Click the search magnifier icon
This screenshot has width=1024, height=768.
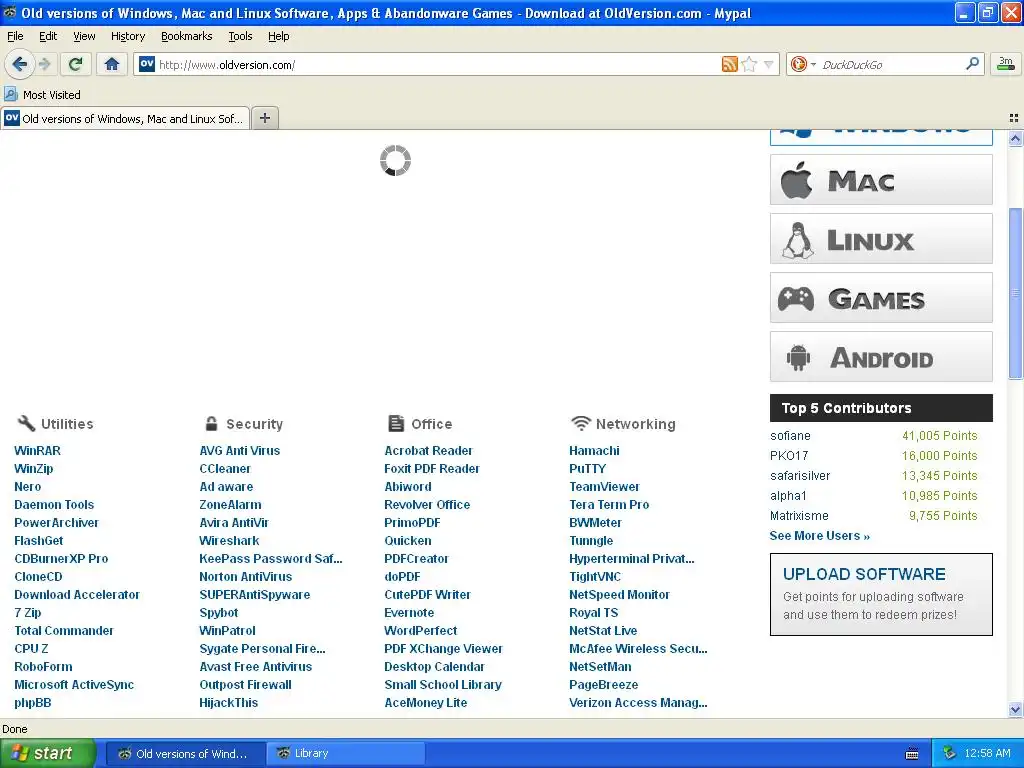(x=972, y=64)
